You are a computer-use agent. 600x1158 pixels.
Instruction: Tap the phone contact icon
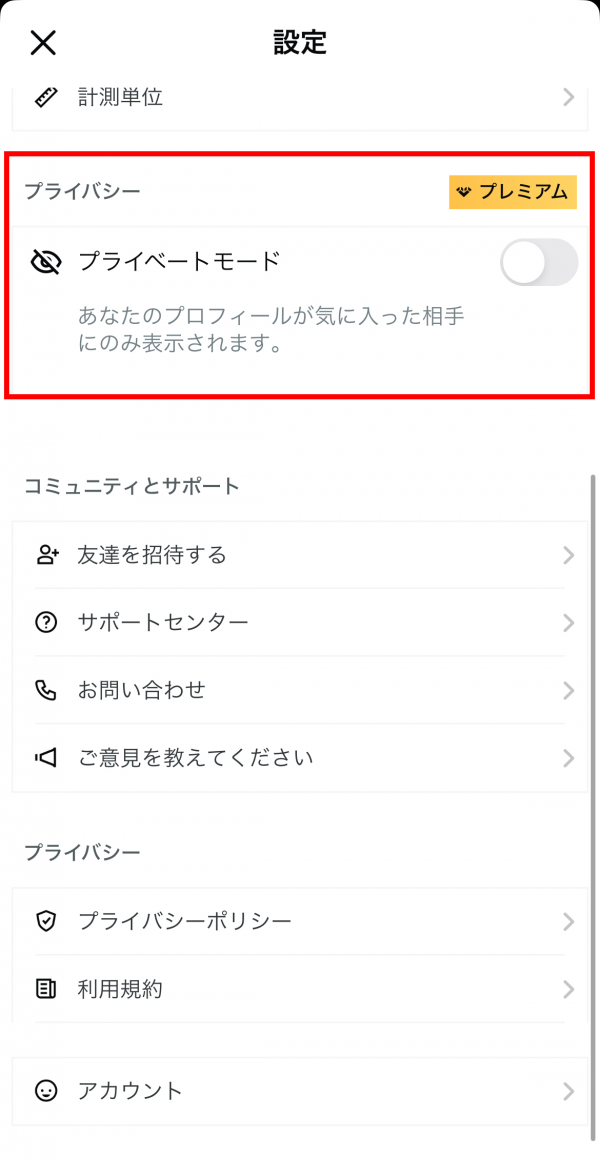coord(46,690)
